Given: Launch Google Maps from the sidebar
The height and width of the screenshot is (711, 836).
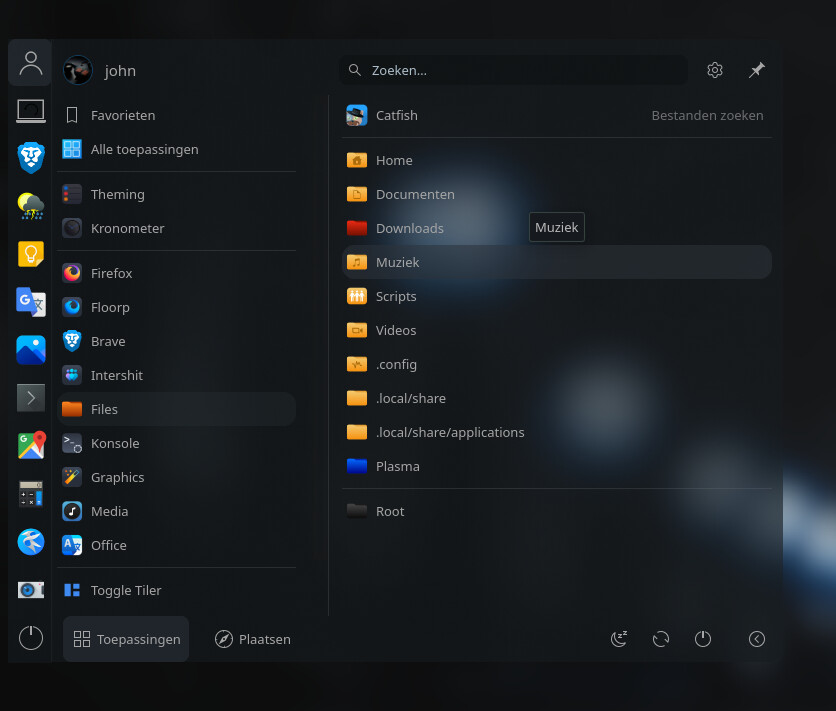Looking at the screenshot, I should click(x=31, y=446).
